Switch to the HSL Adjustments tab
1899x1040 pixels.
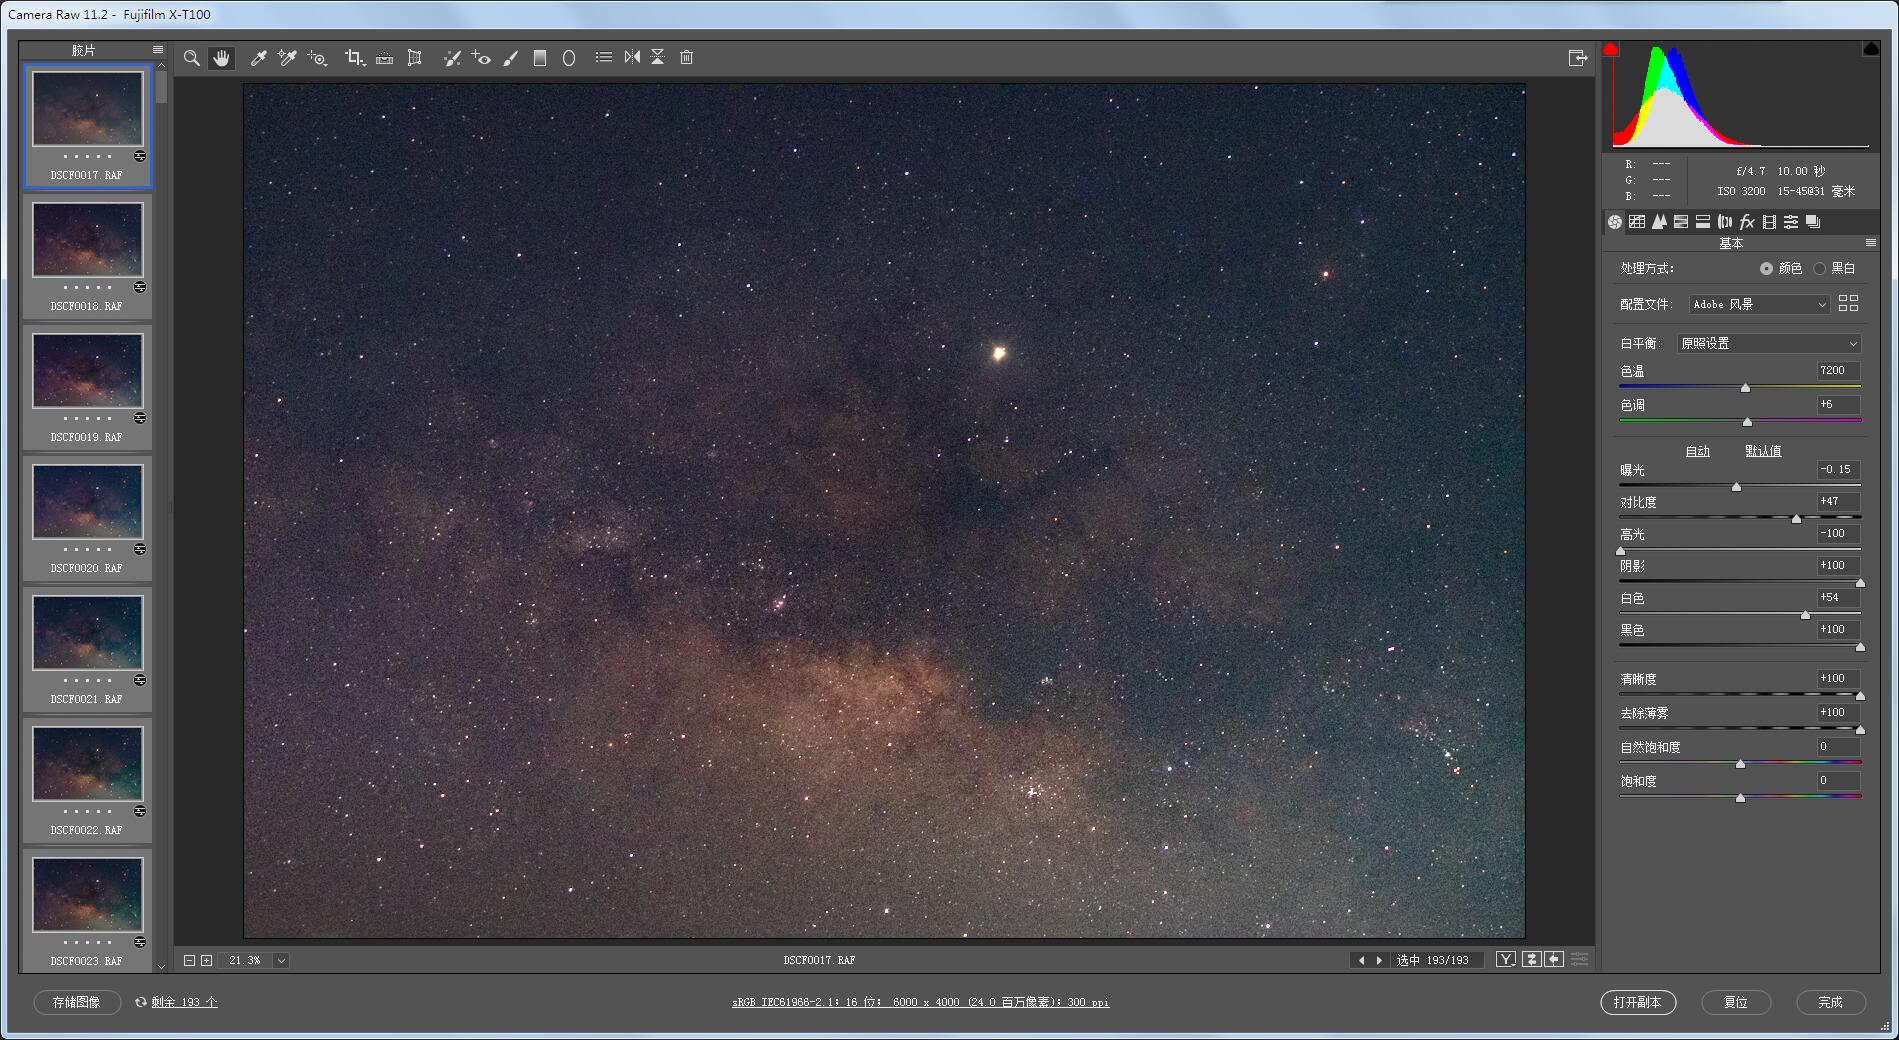1681,222
